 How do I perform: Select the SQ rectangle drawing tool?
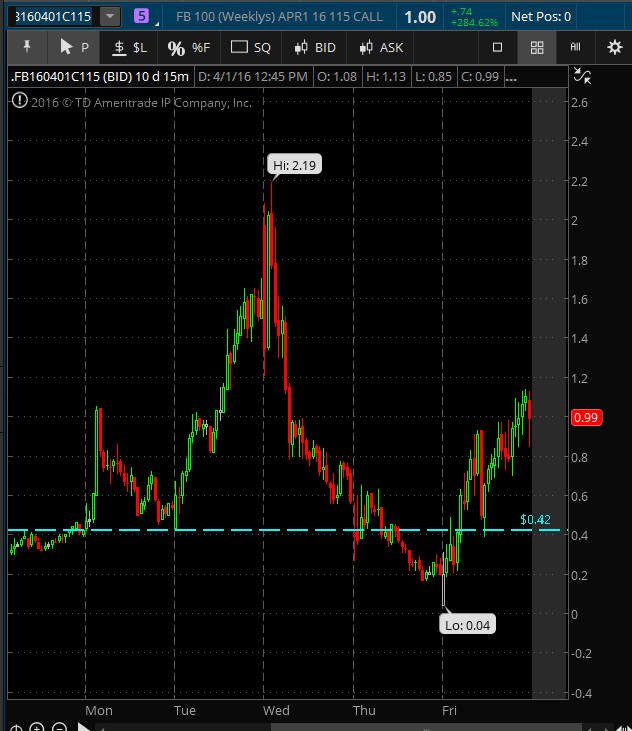click(251, 47)
